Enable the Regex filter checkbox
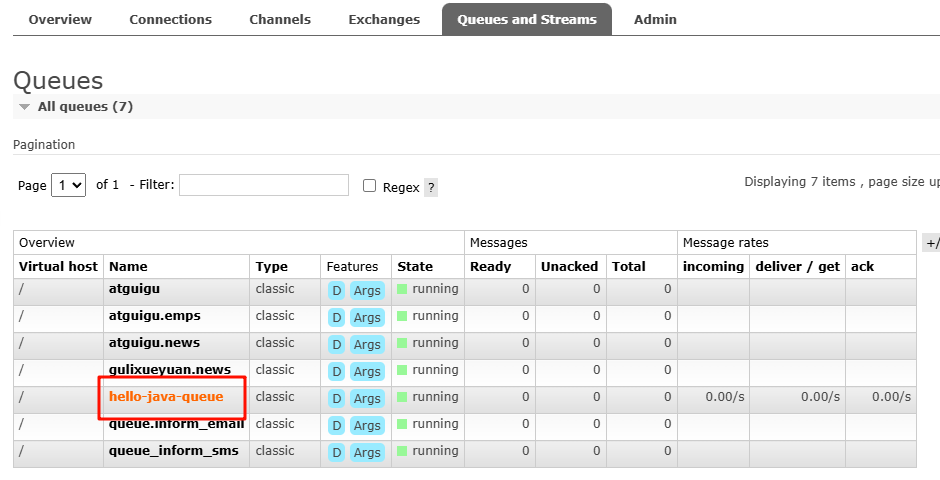 [x=369, y=186]
